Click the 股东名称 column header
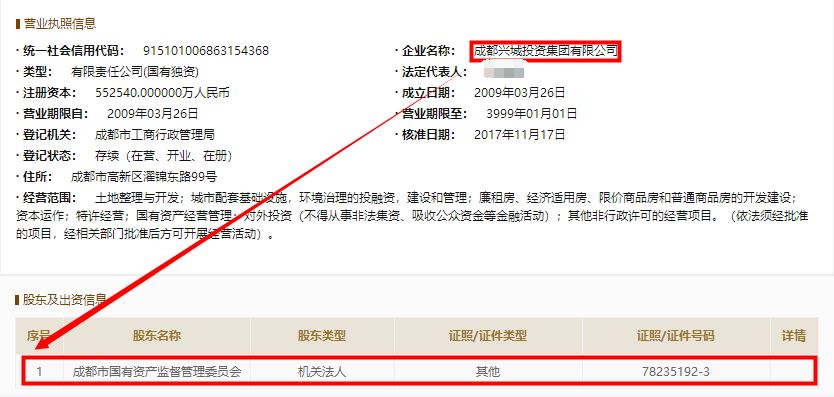 pyautogui.click(x=157, y=336)
